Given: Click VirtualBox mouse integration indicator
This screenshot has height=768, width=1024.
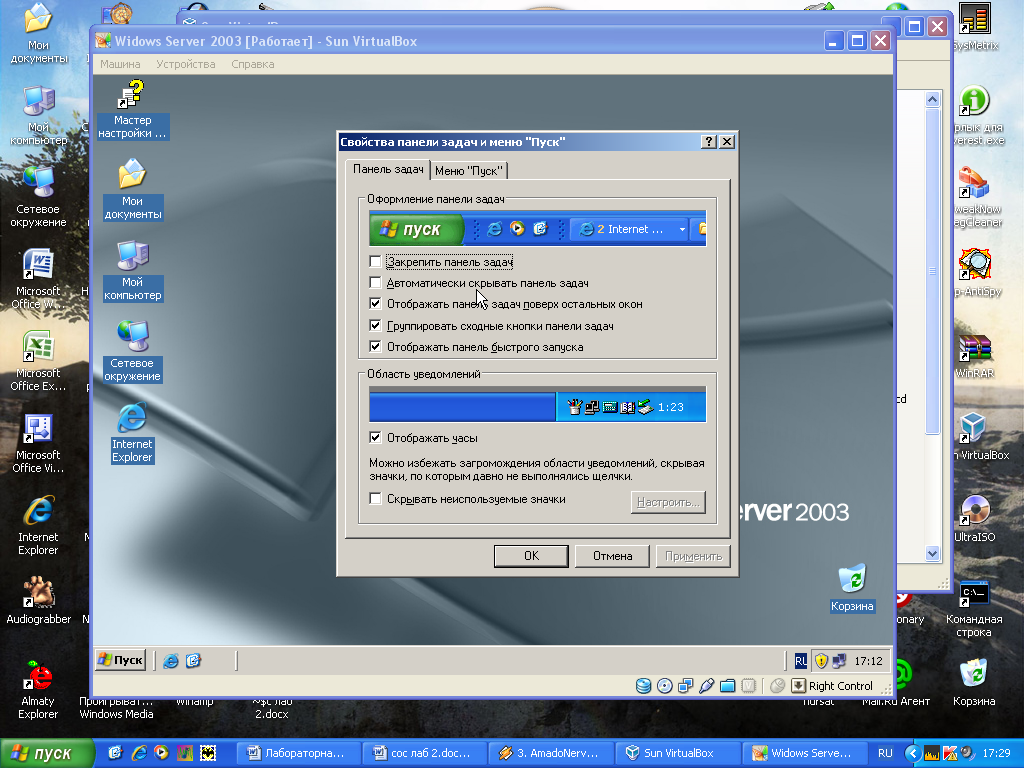Looking at the screenshot, I should point(777,686).
